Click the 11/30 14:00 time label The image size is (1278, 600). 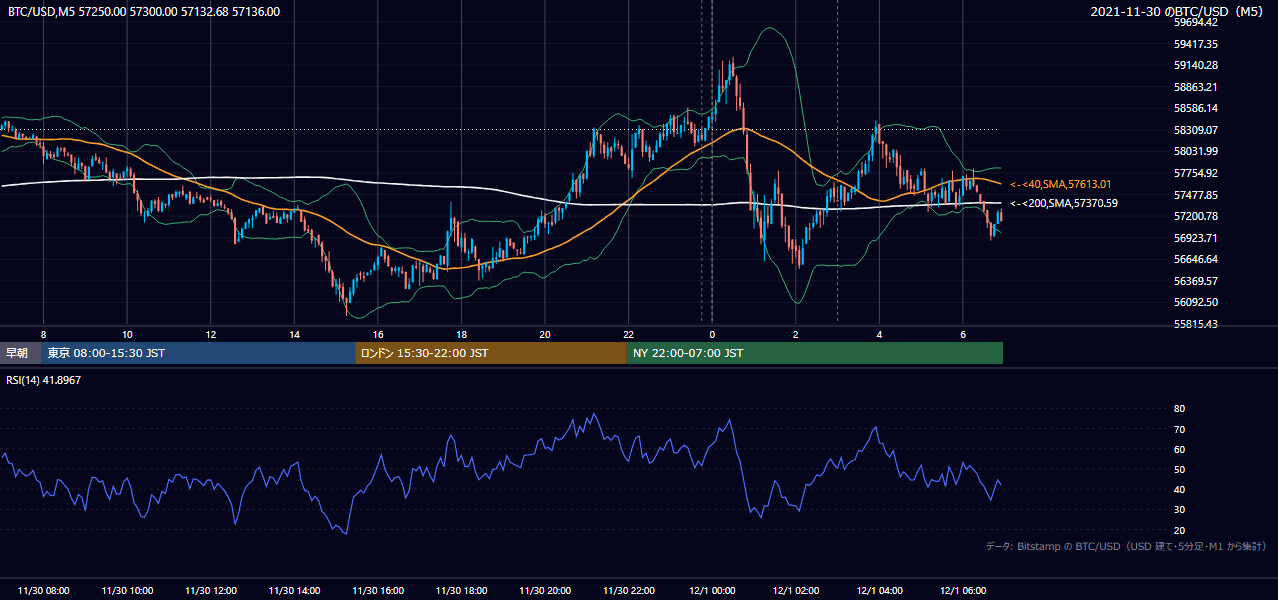[294, 591]
